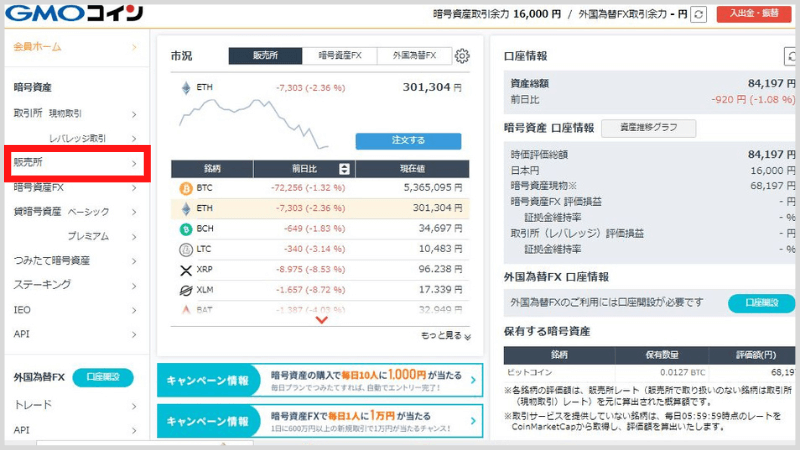This screenshot has height=450, width=800.
Task: Open 暗号資産FX menu item
Action: pos(77,187)
